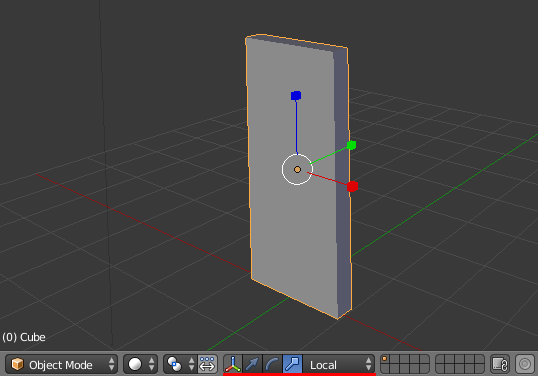Enable the translate manipulator arrow icon
The width and height of the screenshot is (538, 376).
[x=252, y=364]
